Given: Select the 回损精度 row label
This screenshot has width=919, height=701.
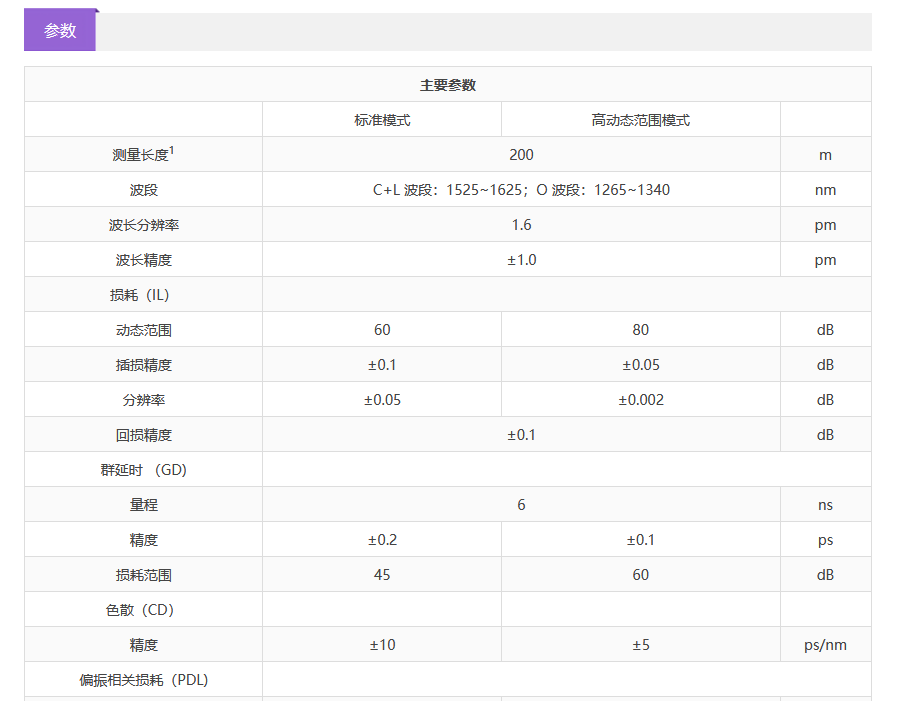Looking at the screenshot, I should pos(144,435).
